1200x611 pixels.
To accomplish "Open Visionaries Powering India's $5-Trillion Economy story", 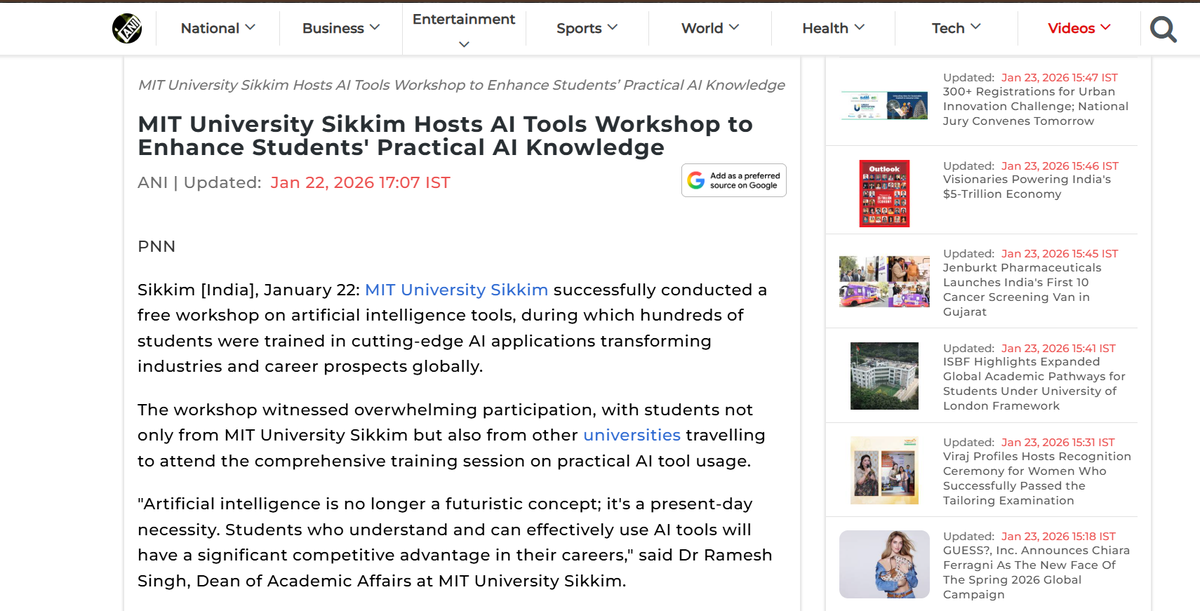I will [1027, 187].
